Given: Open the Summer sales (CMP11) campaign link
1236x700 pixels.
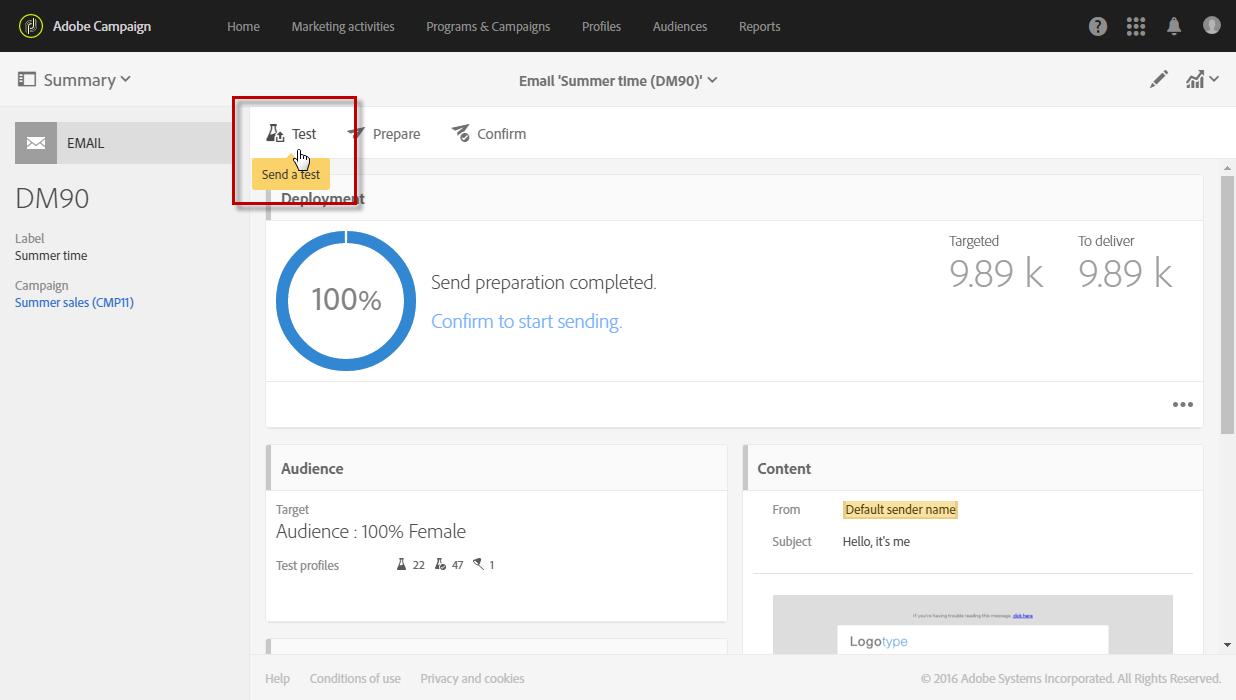Looking at the screenshot, I should point(74,302).
